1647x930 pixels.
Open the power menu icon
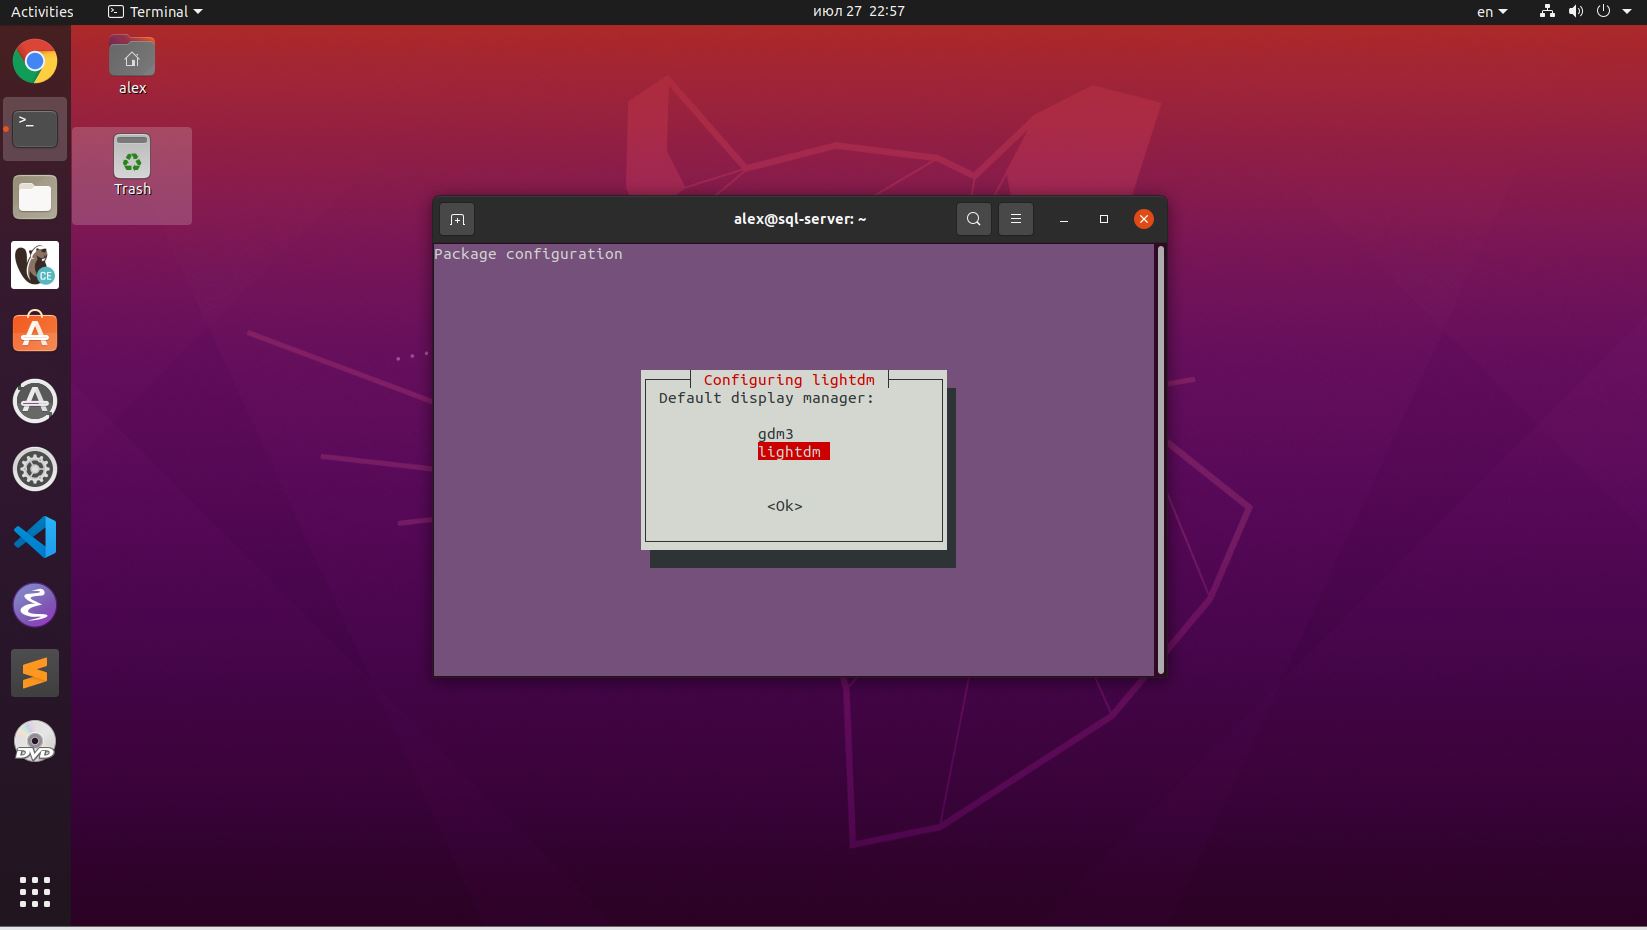click(x=1603, y=12)
